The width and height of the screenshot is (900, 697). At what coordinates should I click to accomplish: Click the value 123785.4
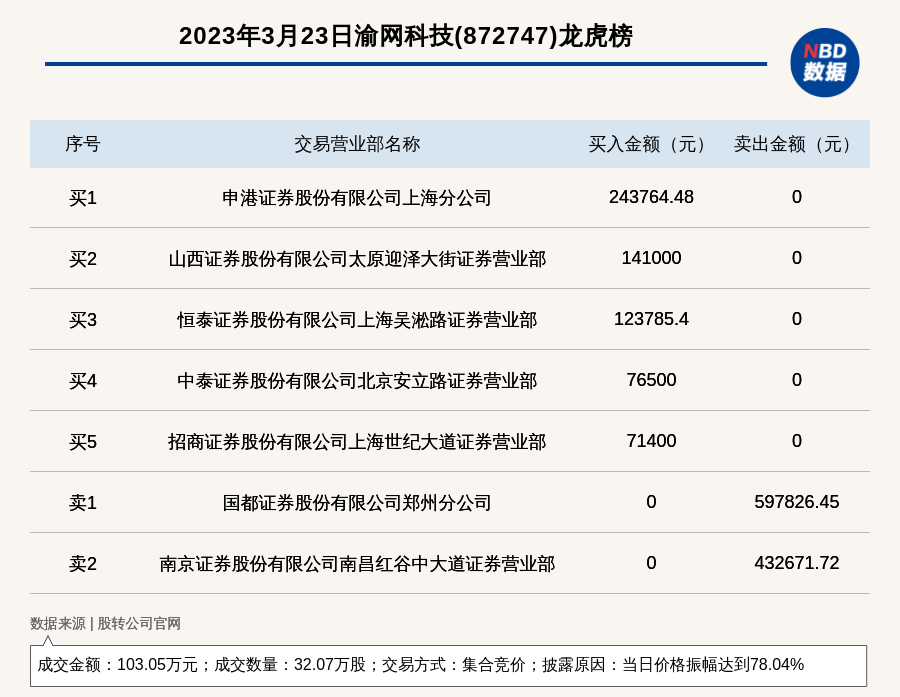(x=651, y=319)
